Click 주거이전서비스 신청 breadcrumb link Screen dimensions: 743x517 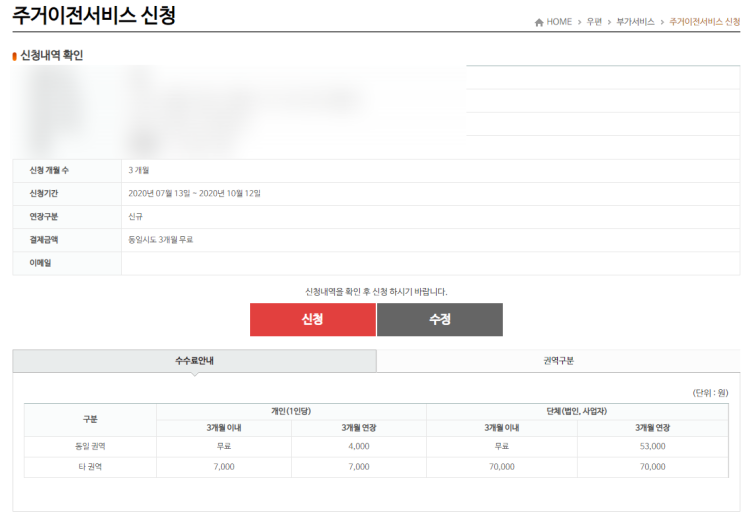pyautogui.click(x=704, y=22)
